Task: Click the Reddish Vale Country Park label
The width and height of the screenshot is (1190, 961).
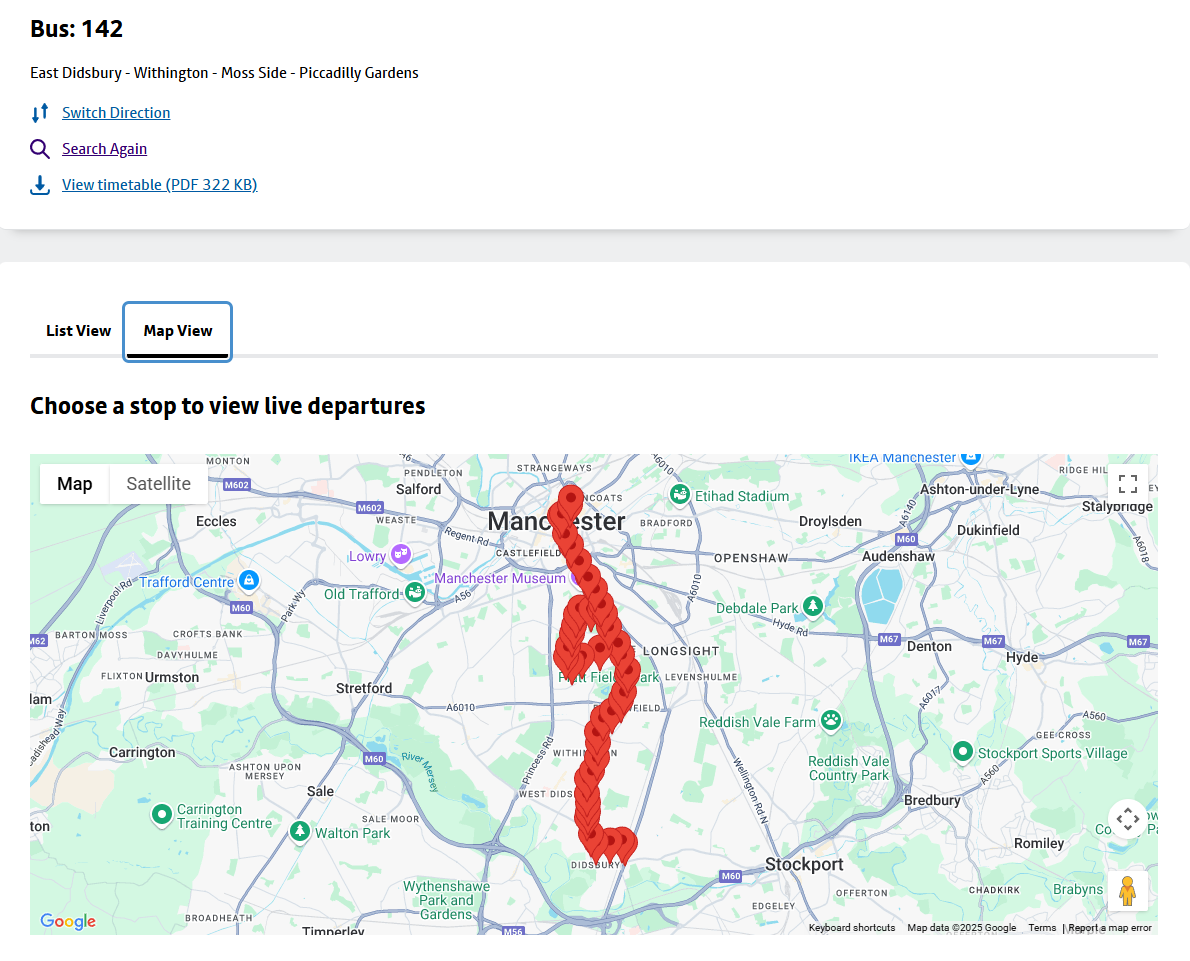Action: coord(848,768)
